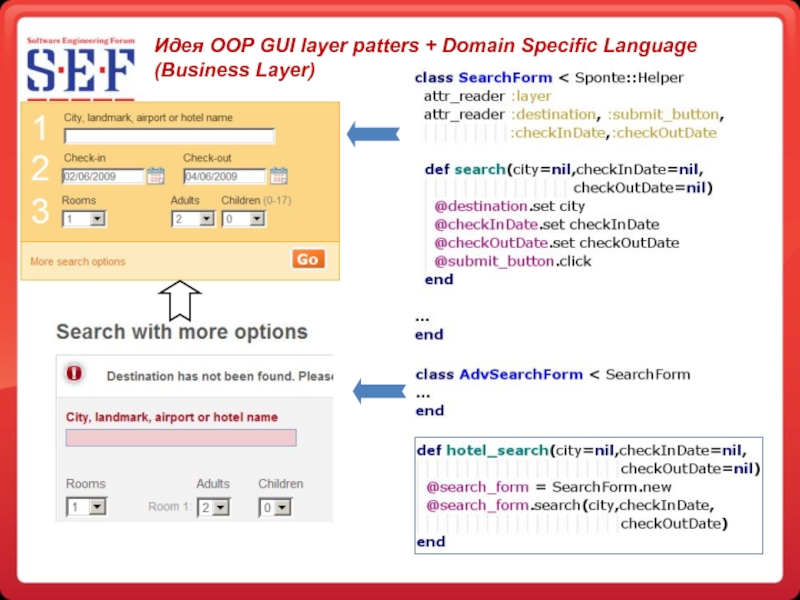Click the def search(city=nil code line
This screenshot has width=800, height=600.
coord(564,169)
